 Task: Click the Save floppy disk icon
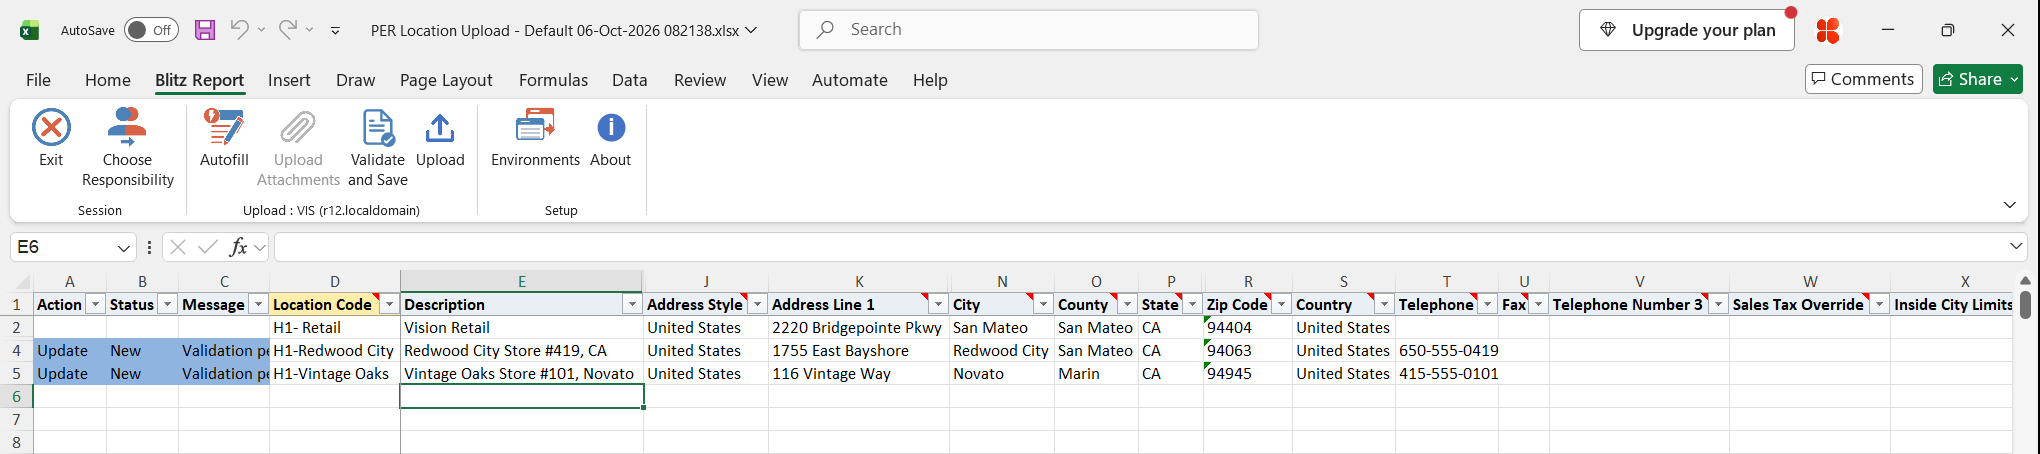pos(205,30)
